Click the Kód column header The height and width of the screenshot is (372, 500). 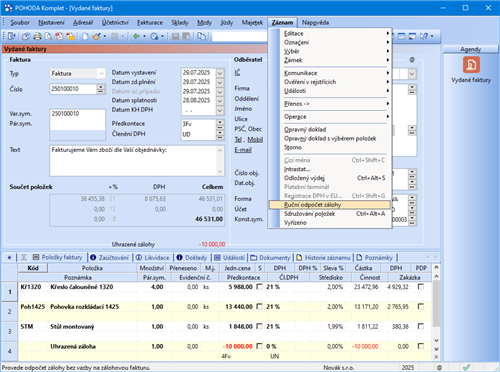point(33,268)
